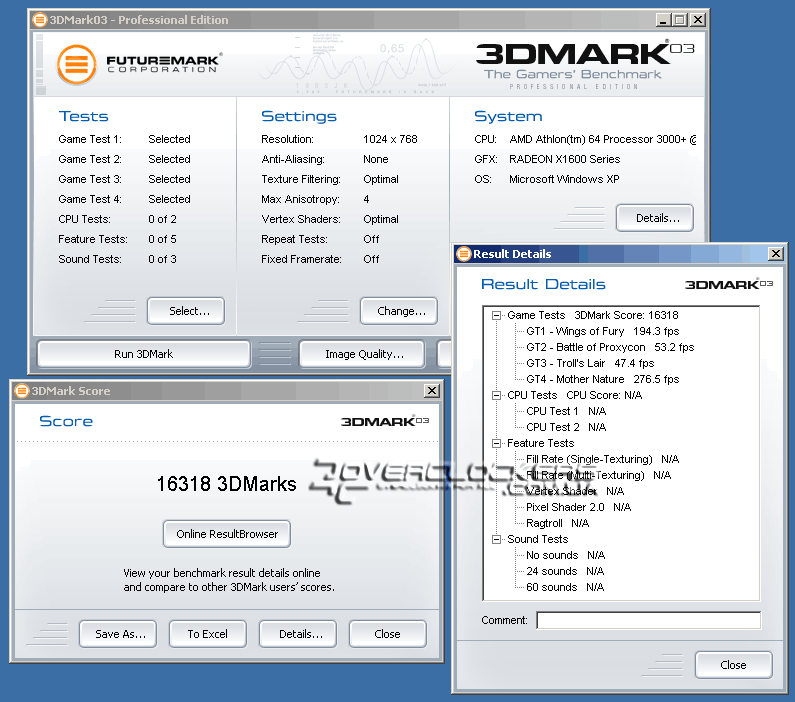795x702 pixels.
Task: Select GT4 - Mother Nature result row
Action: [603, 379]
